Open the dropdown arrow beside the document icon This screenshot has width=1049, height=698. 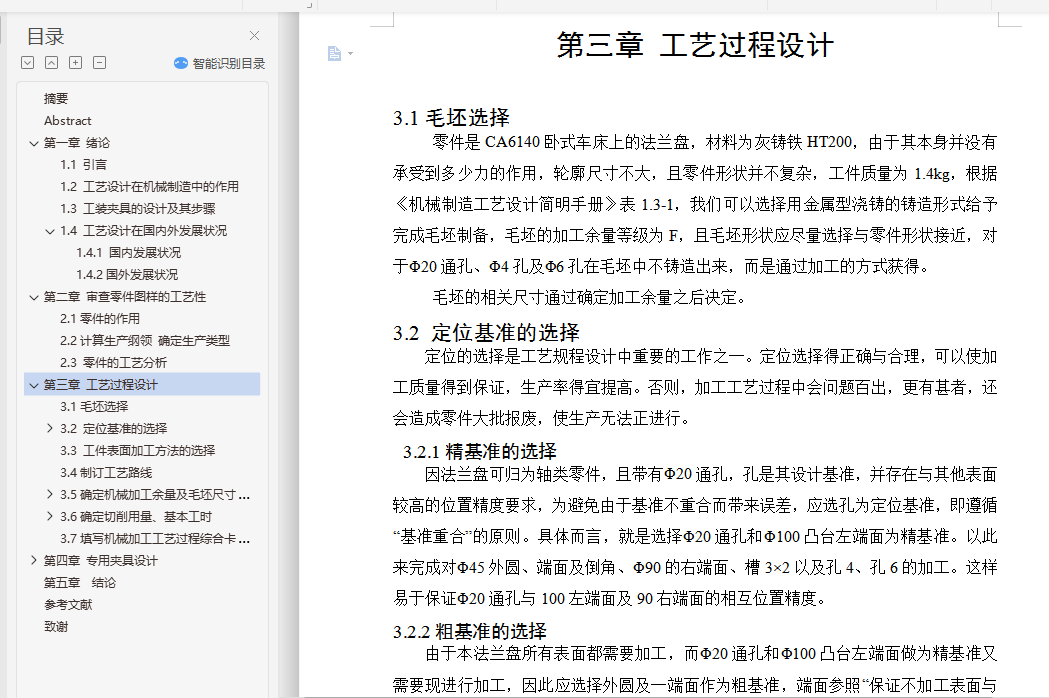351,54
